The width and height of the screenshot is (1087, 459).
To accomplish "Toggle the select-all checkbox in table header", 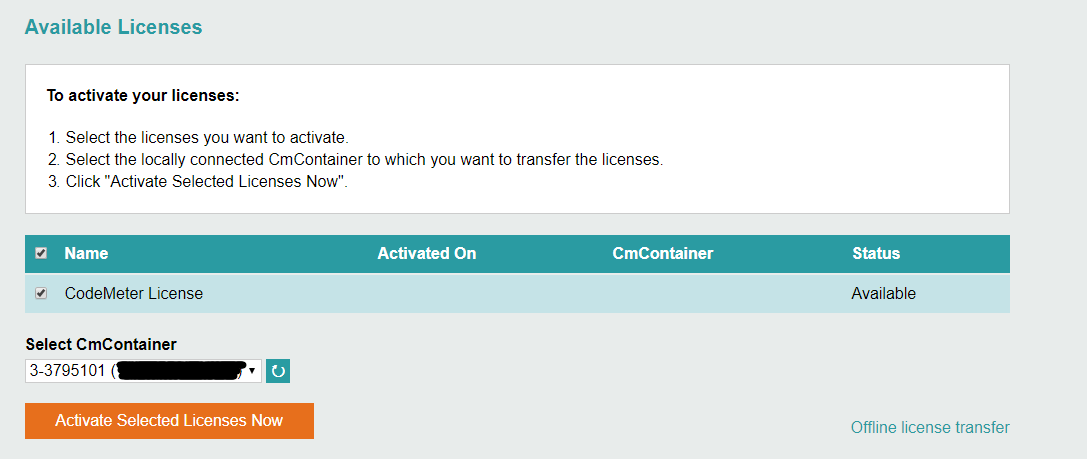I will coord(41,253).
